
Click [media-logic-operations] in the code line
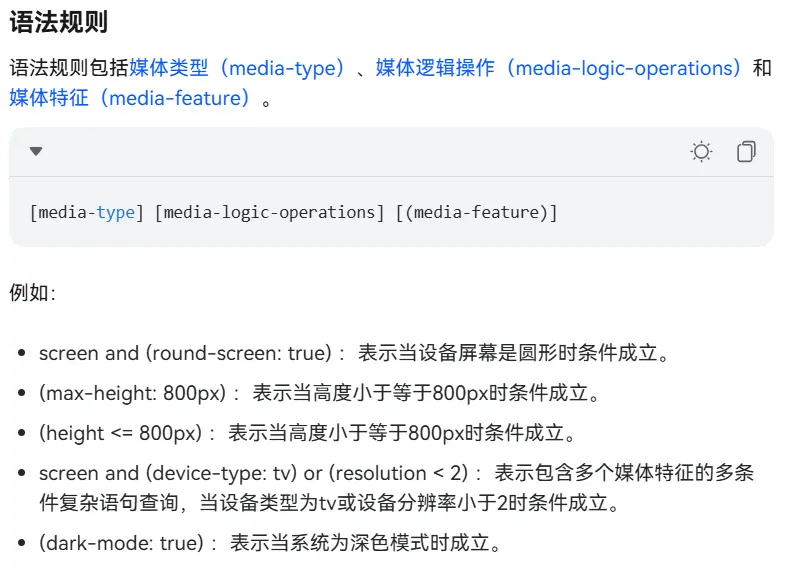click(x=269, y=212)
